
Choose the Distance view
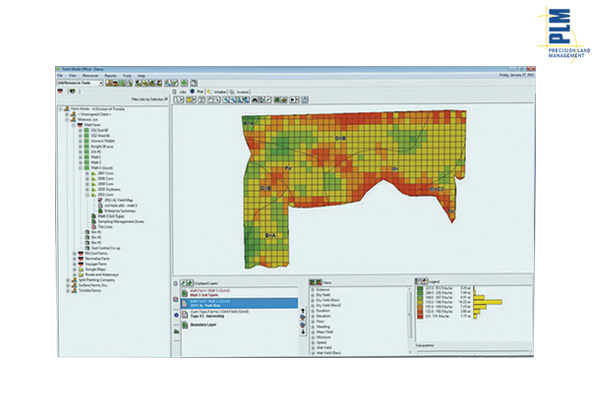(323, 290)
